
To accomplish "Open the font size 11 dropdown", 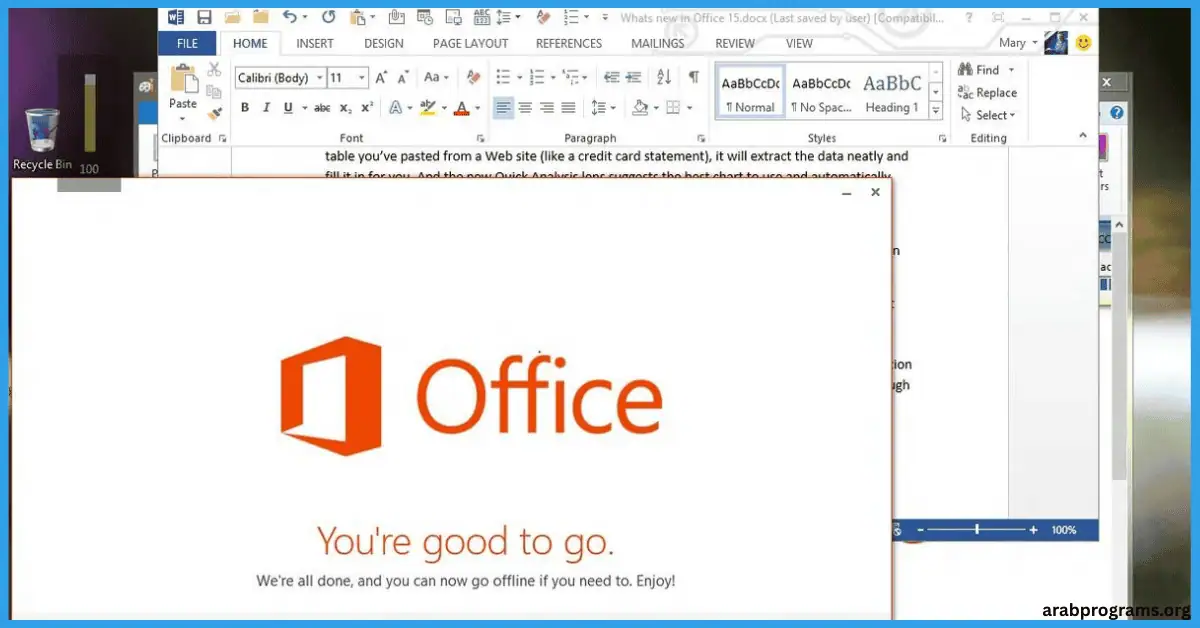I will tap(363, 78).
